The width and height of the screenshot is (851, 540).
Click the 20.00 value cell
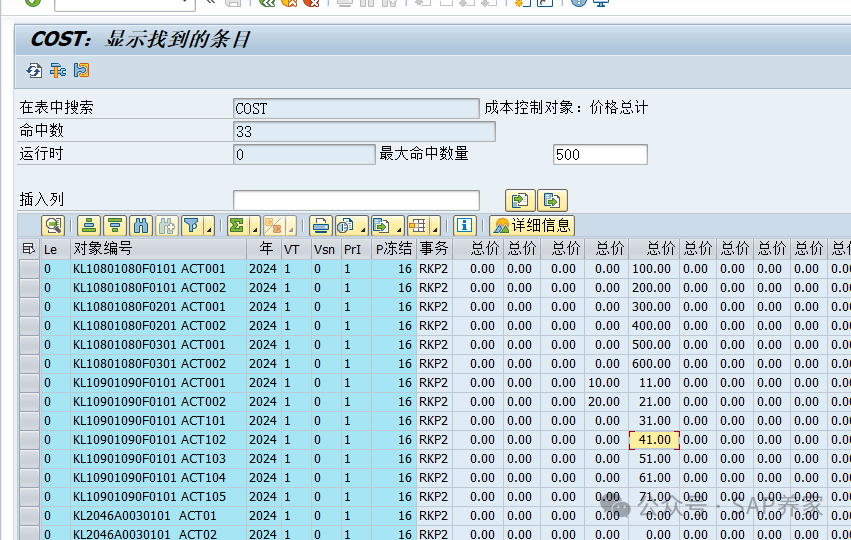[x=604, y=402]
